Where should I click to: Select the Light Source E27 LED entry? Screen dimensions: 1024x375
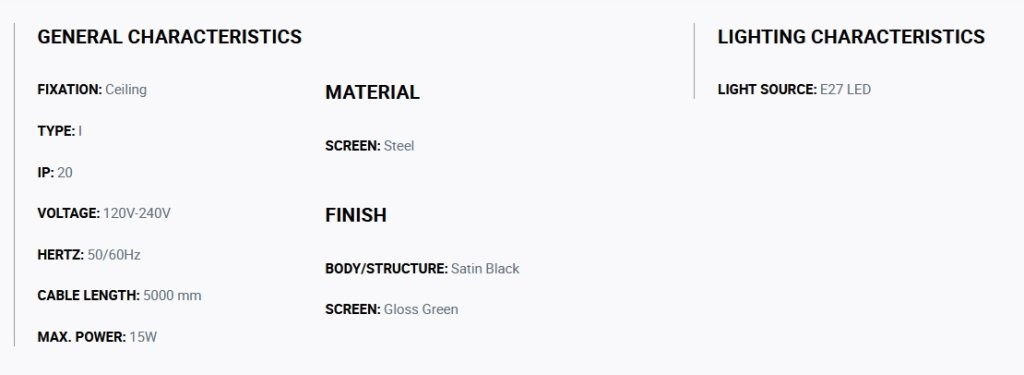pos(794,90)
